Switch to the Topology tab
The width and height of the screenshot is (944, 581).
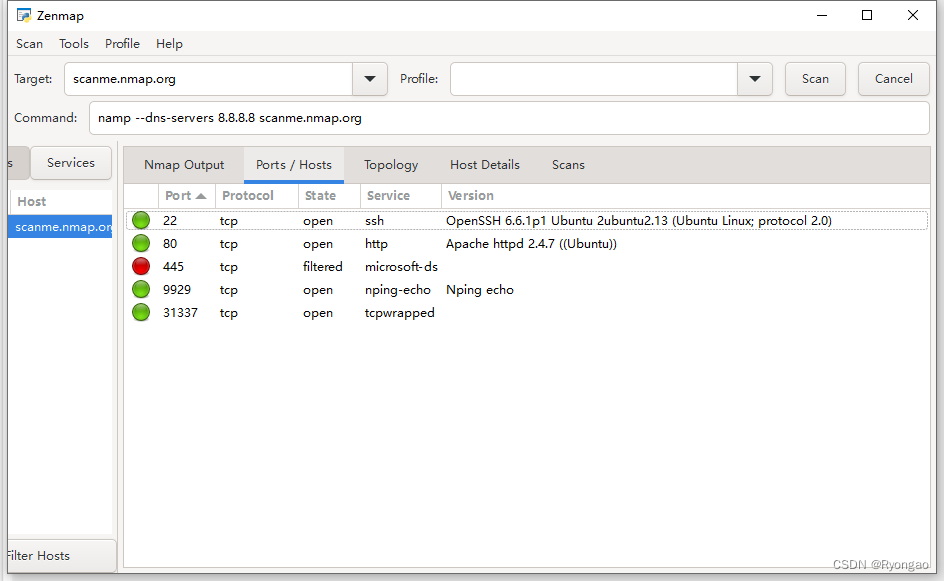pyautogui.click(x=391, y=165)
